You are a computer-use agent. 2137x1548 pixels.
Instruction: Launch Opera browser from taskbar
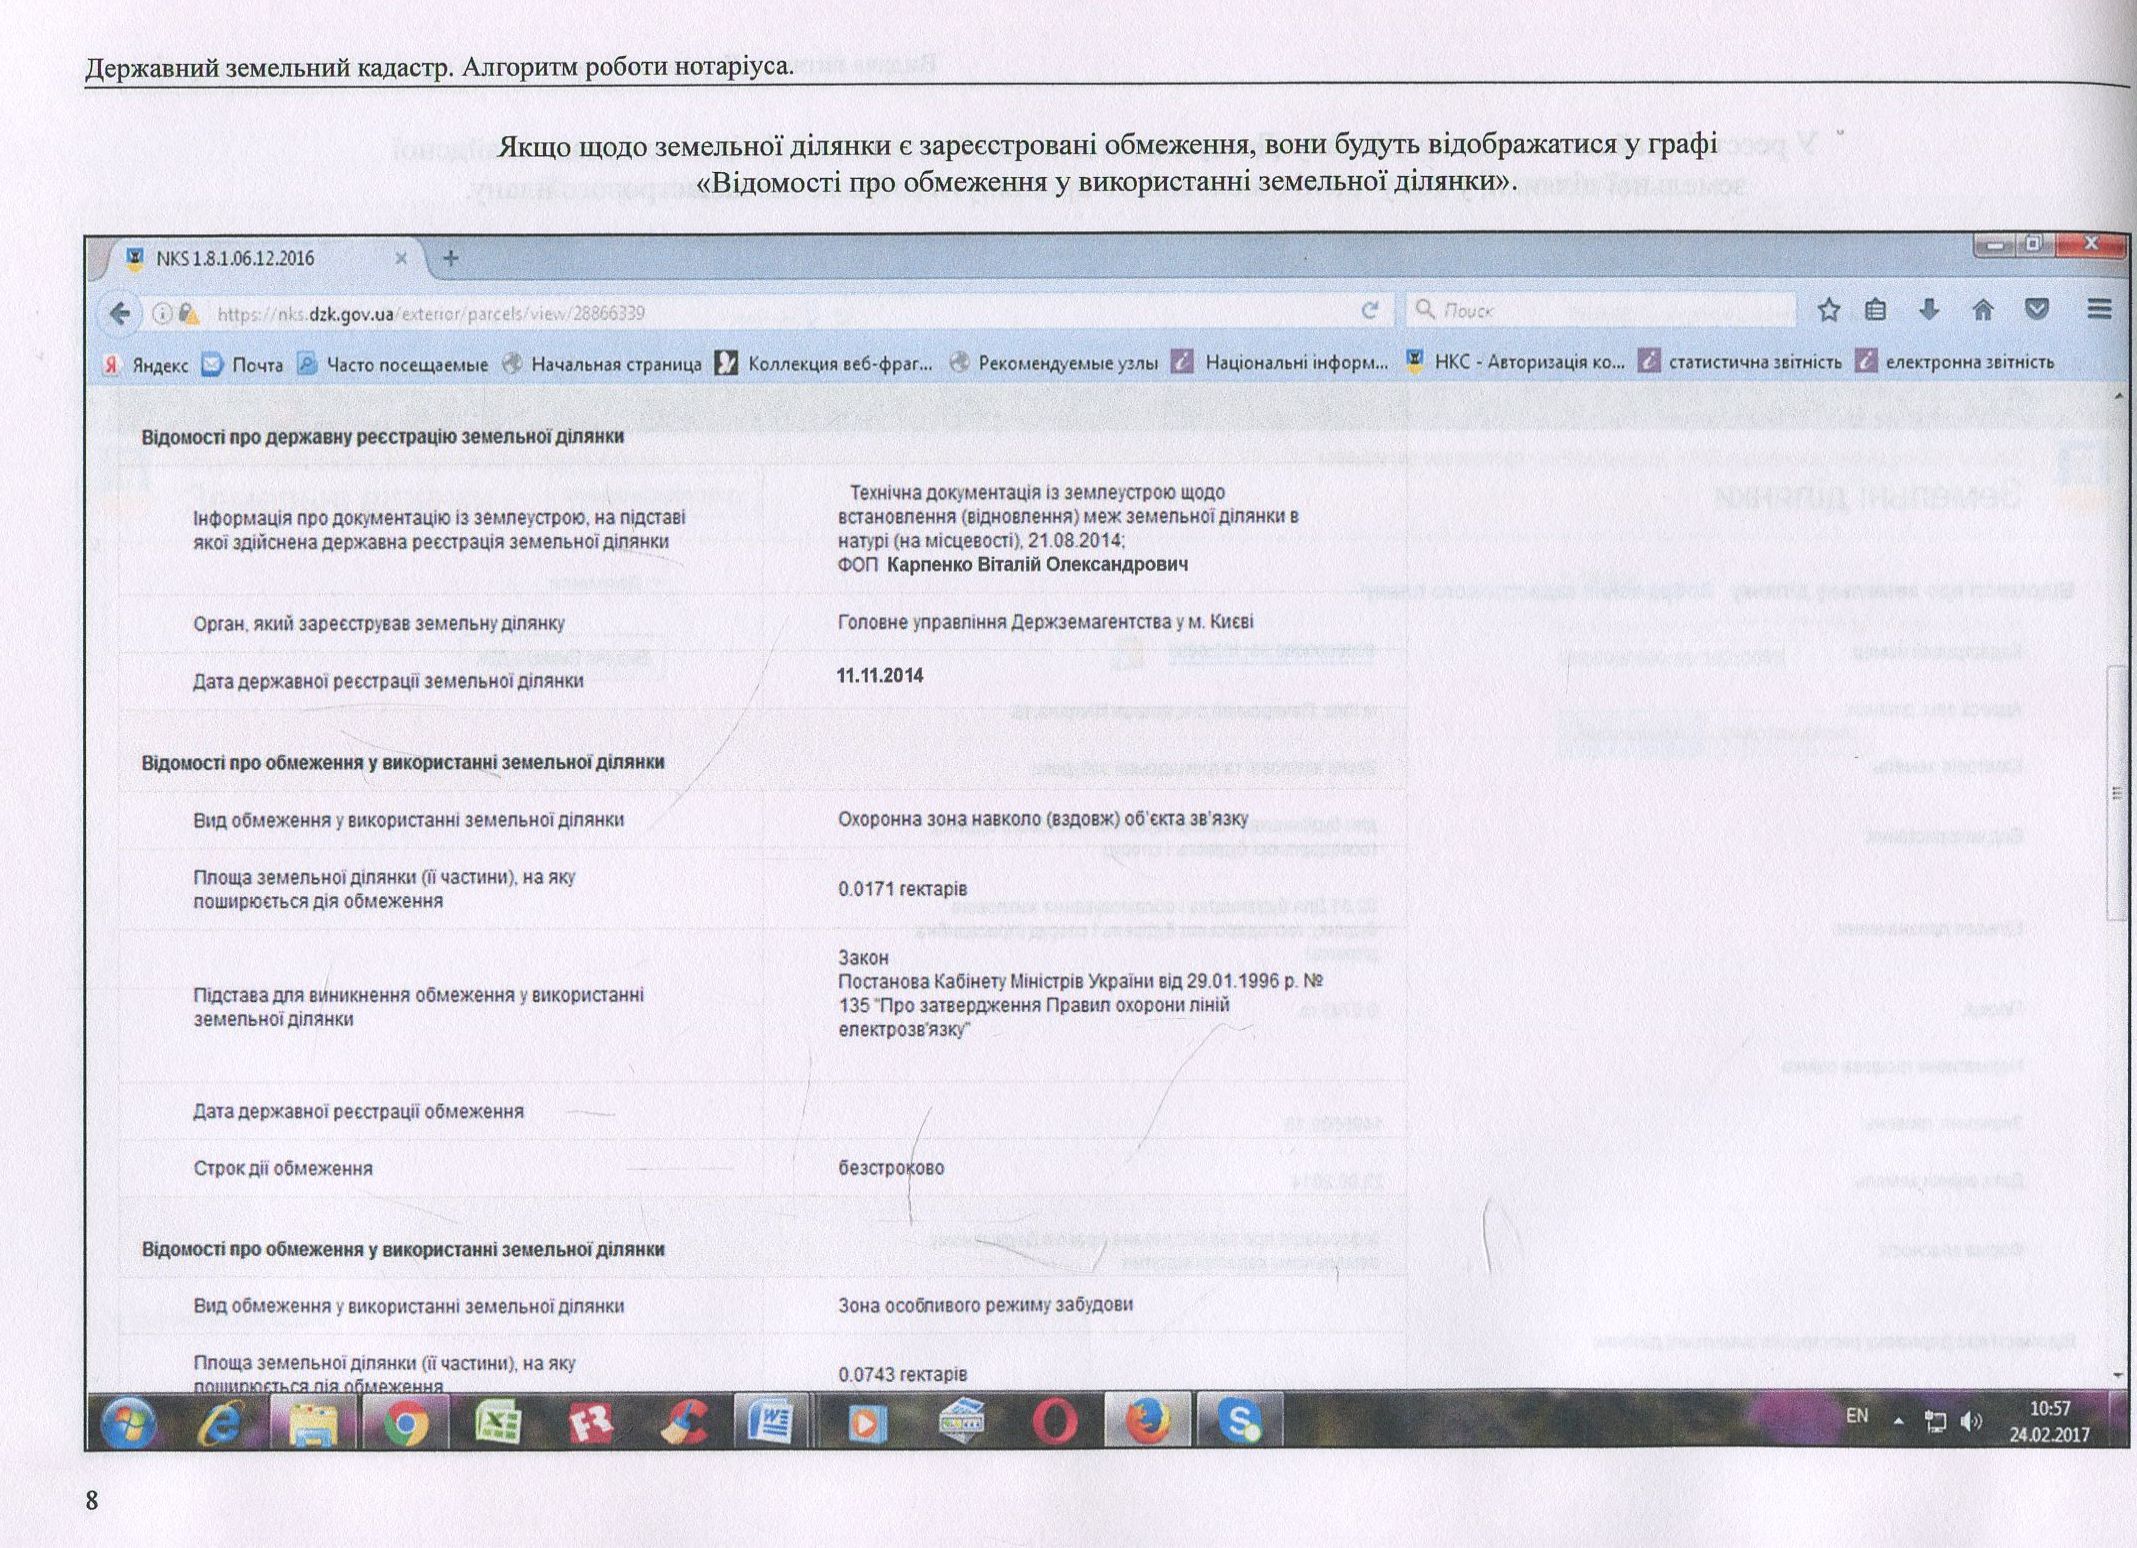coord(1055,1421)
